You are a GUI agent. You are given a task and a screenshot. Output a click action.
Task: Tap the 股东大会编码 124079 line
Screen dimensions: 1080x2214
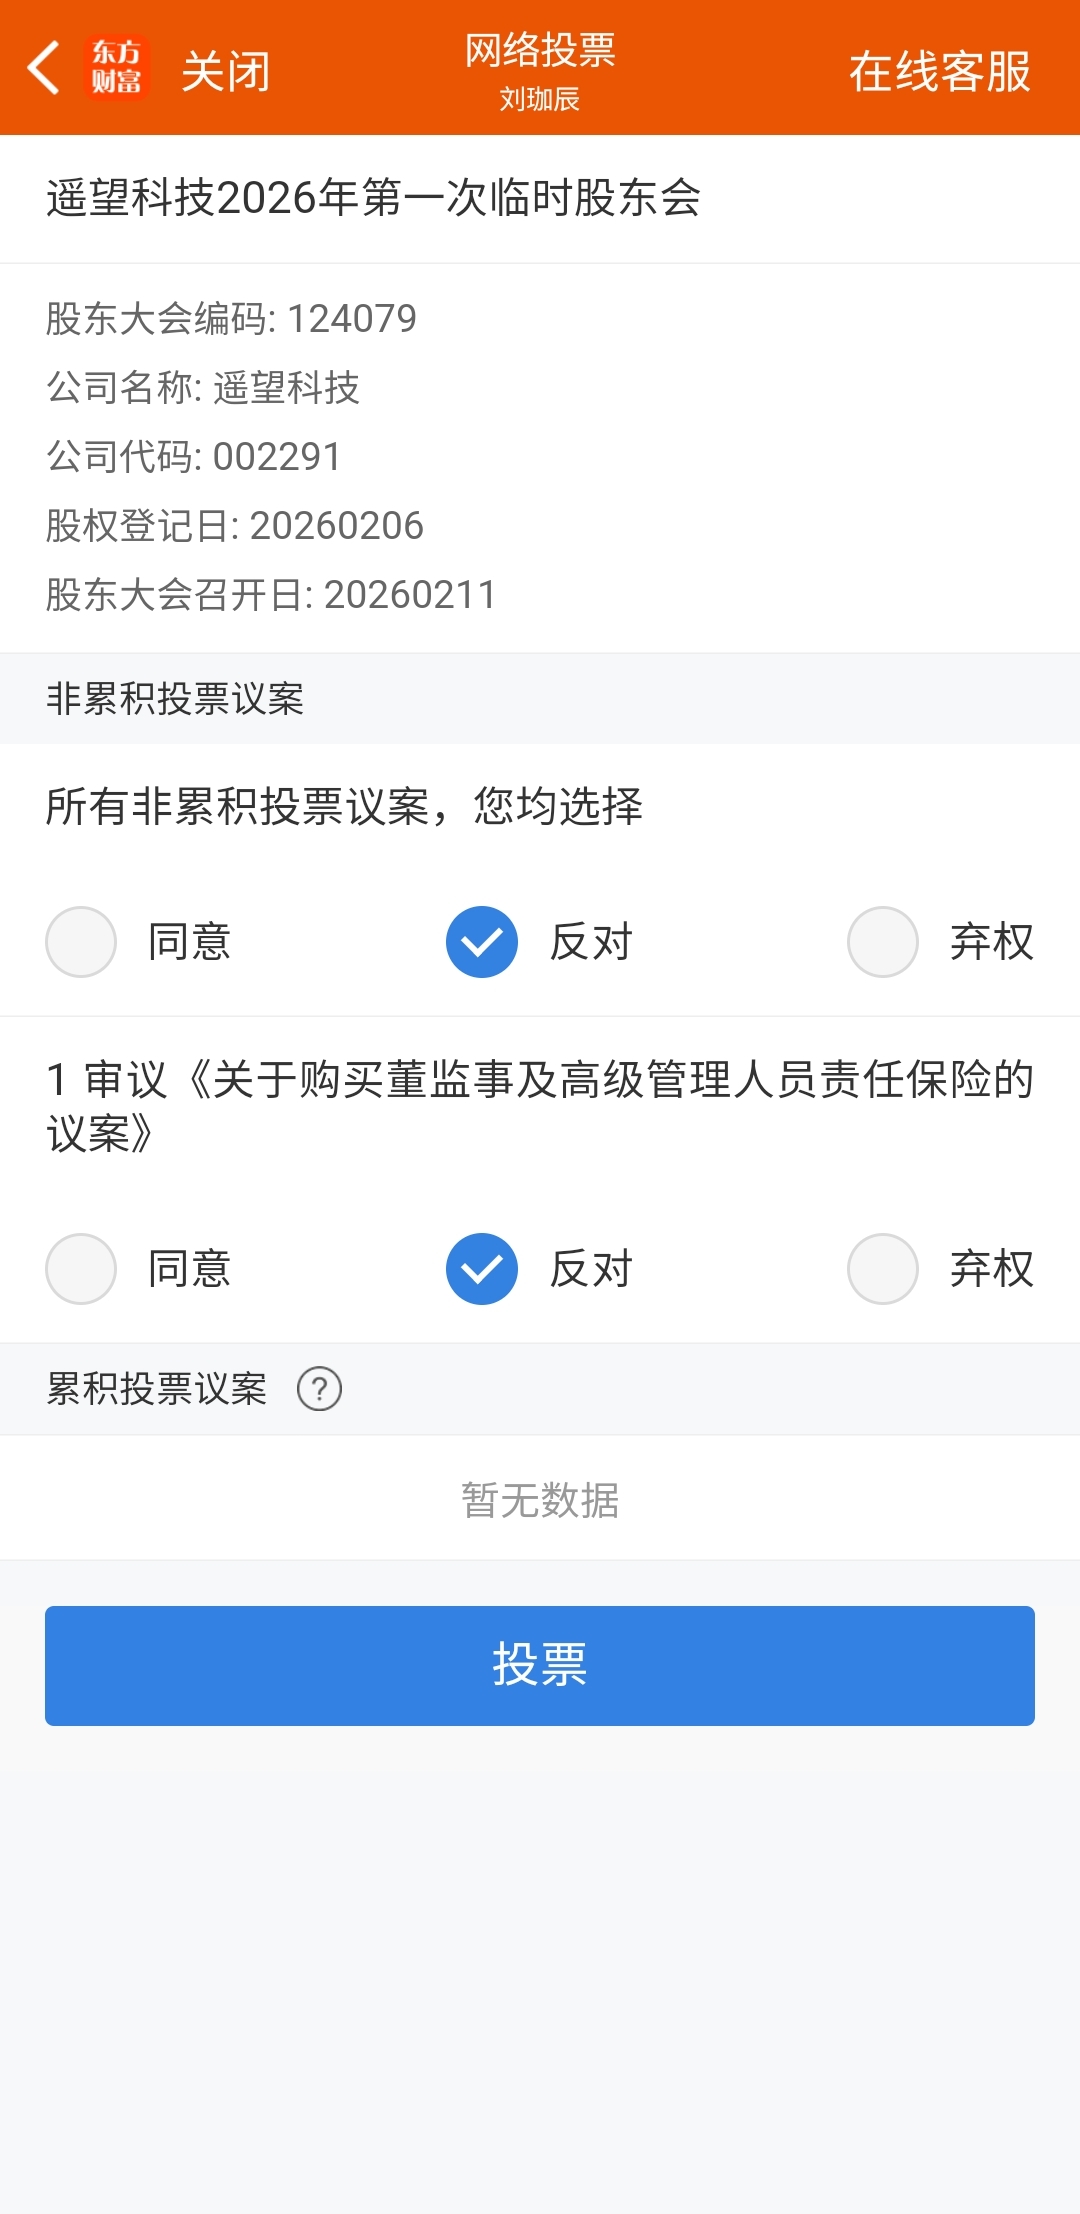coord(231,319)
